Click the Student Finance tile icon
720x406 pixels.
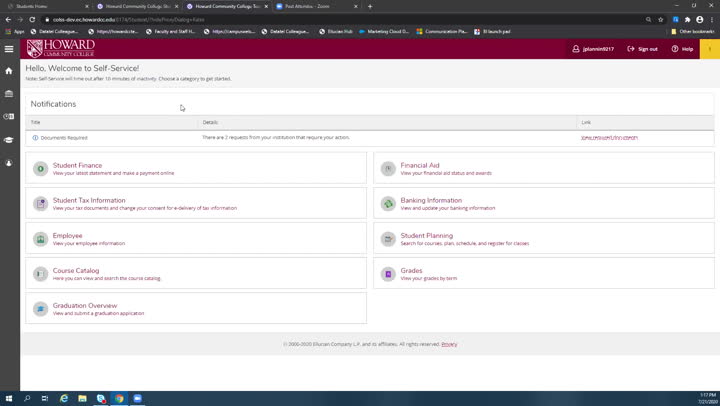point(40,169)
